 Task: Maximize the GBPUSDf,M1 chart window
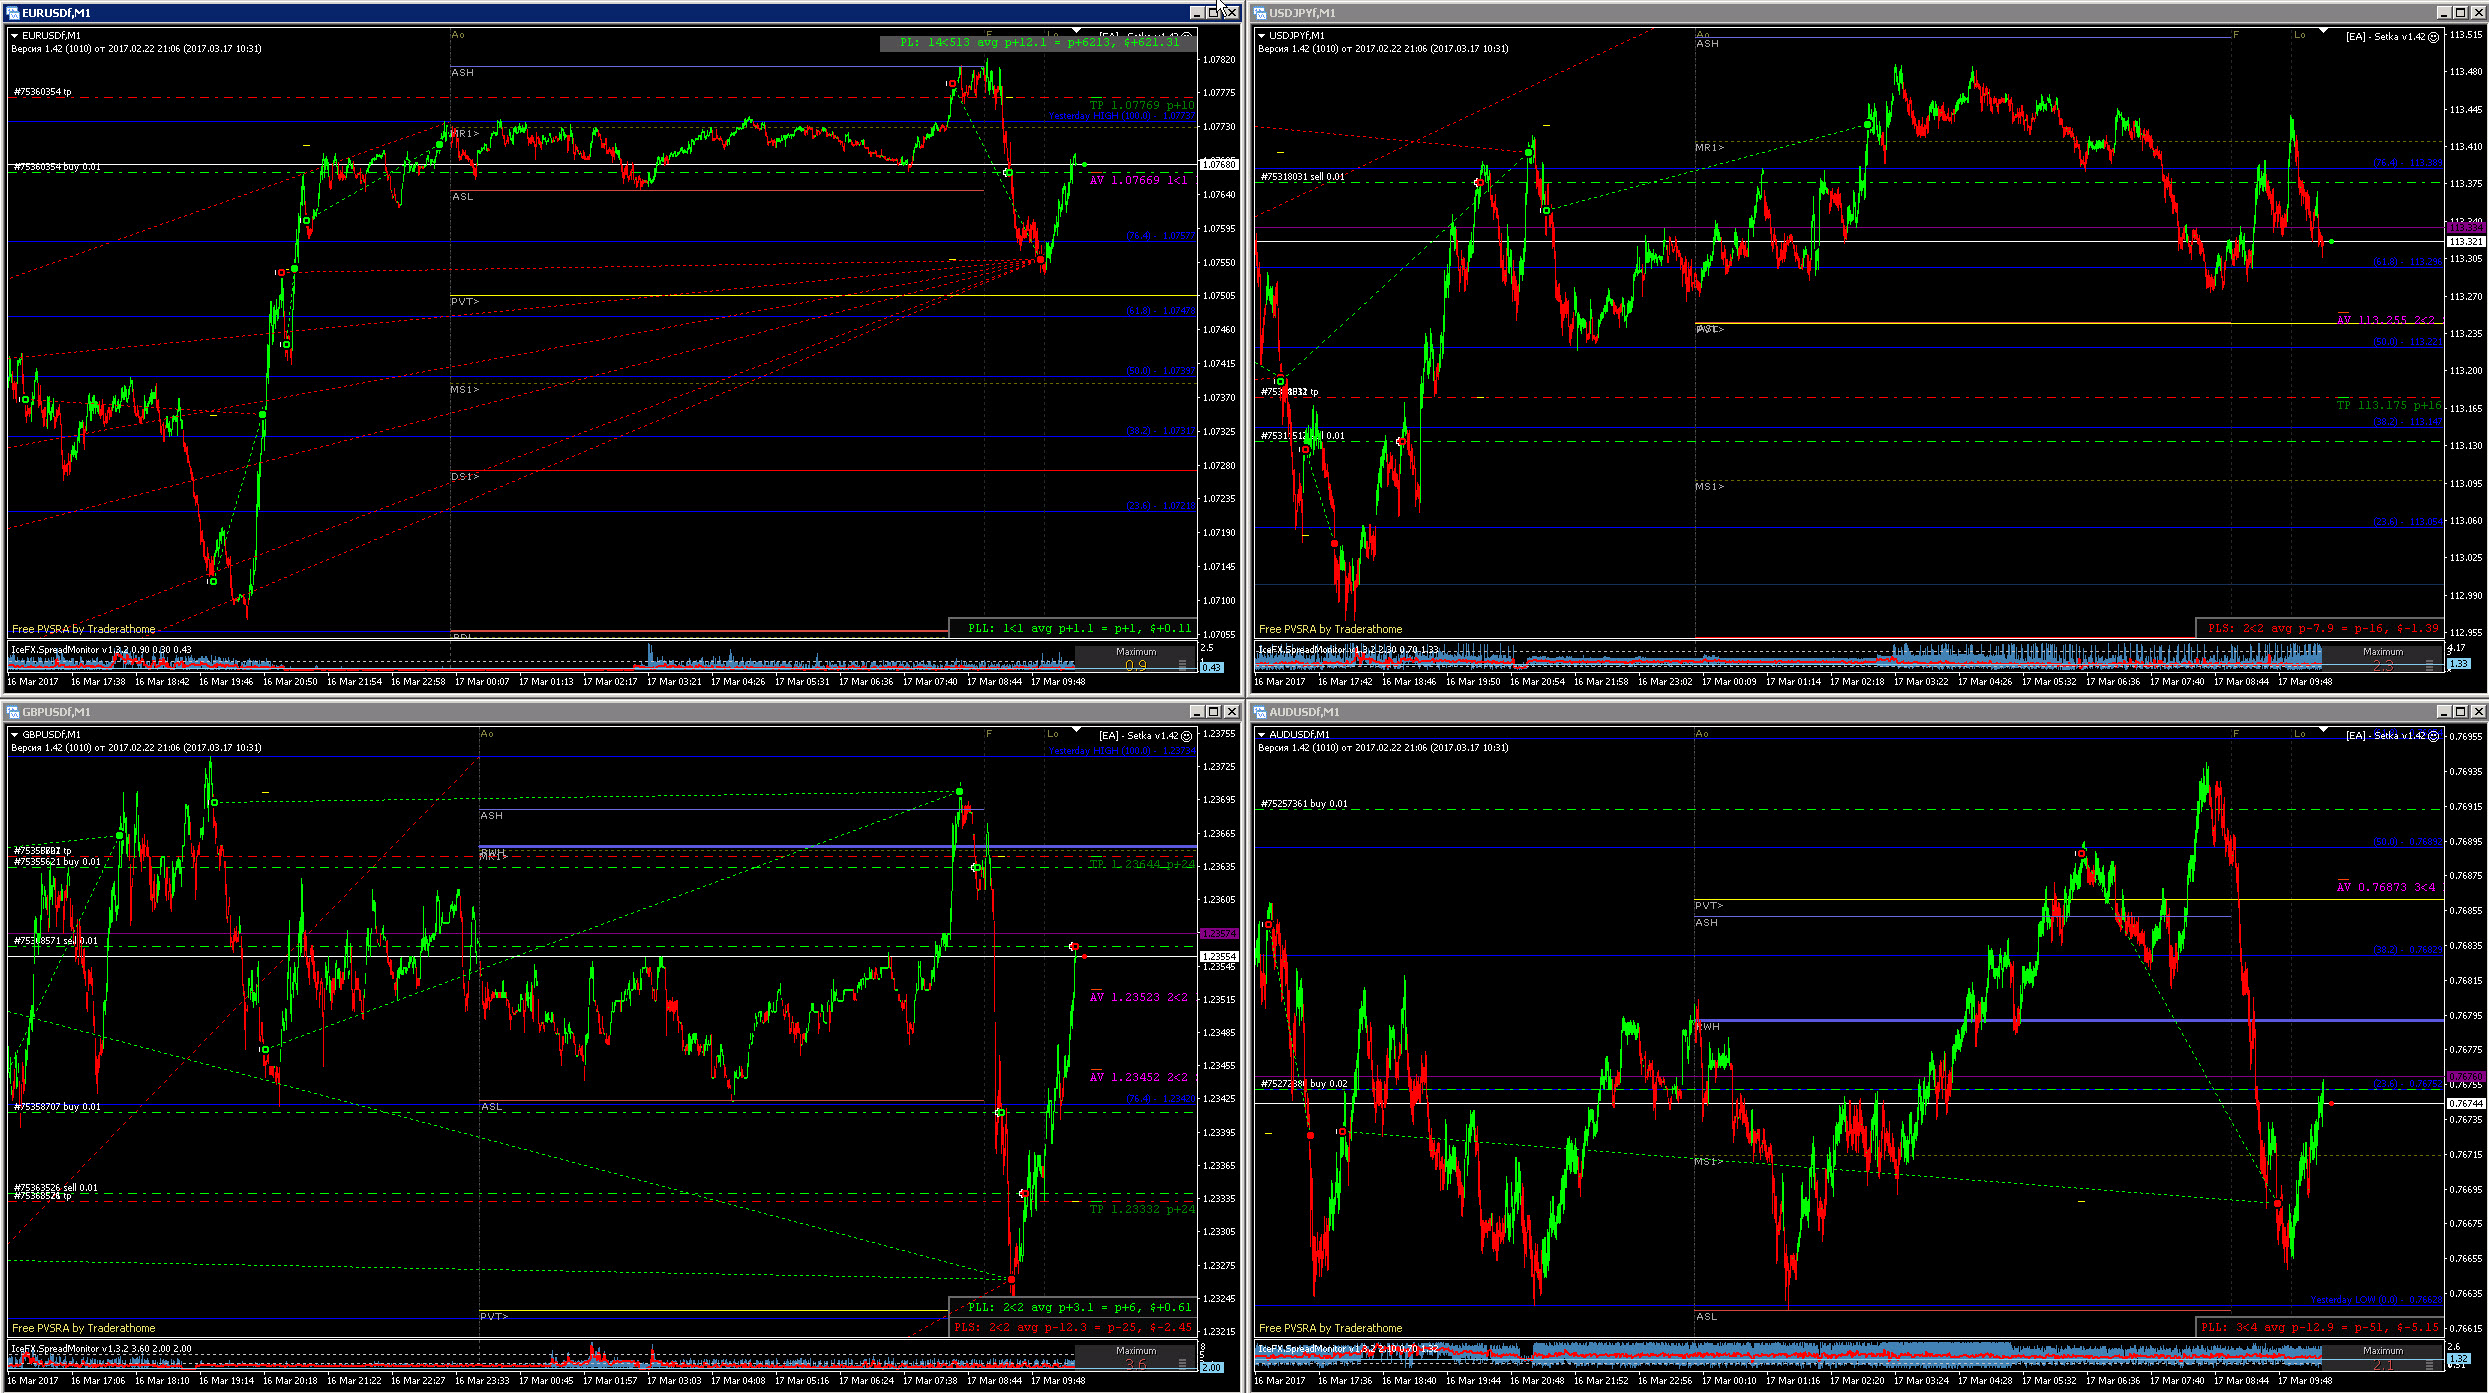point(1213,712)
